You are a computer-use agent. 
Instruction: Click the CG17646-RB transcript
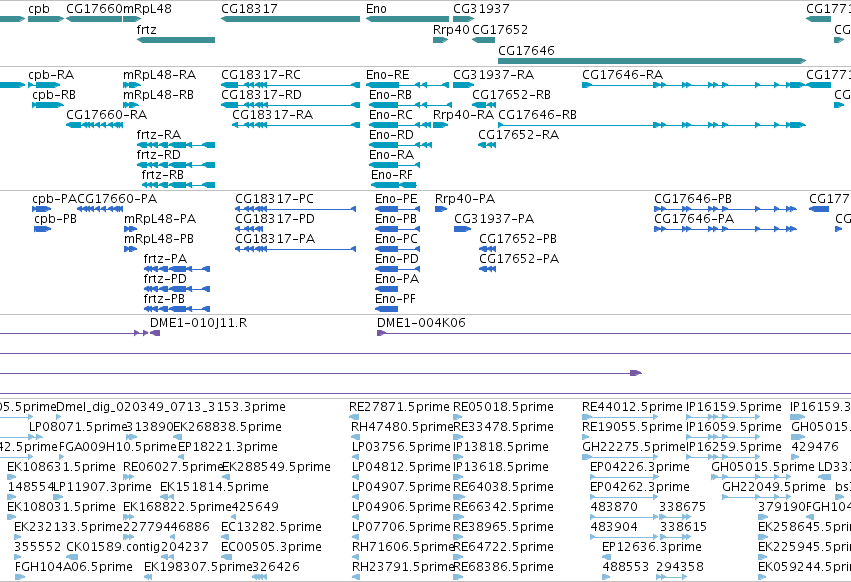(652, 125)
